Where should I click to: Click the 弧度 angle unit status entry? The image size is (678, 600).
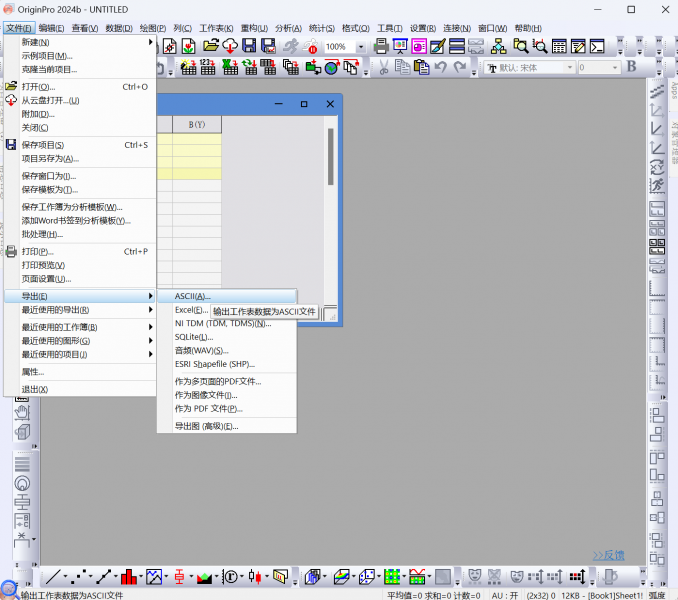[x=657, y=595]
